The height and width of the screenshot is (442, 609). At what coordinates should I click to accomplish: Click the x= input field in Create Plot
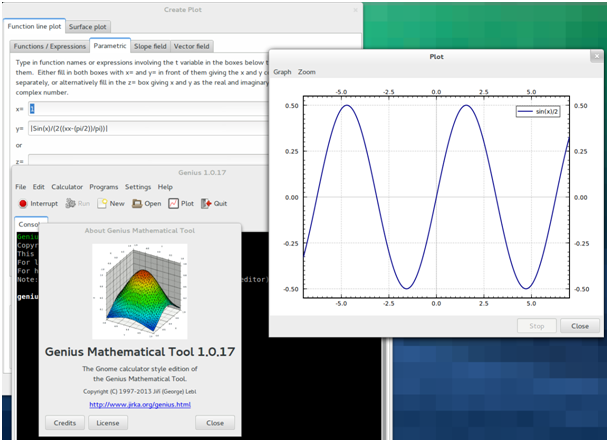[x=148, y=109]
